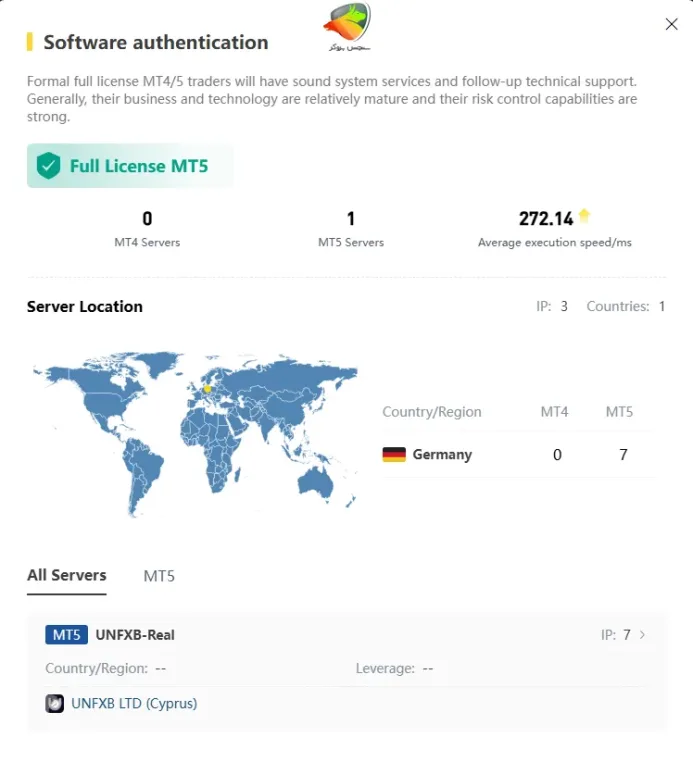
Task: Switch to the MT5 servers tab
Action: tap(159, 576)
